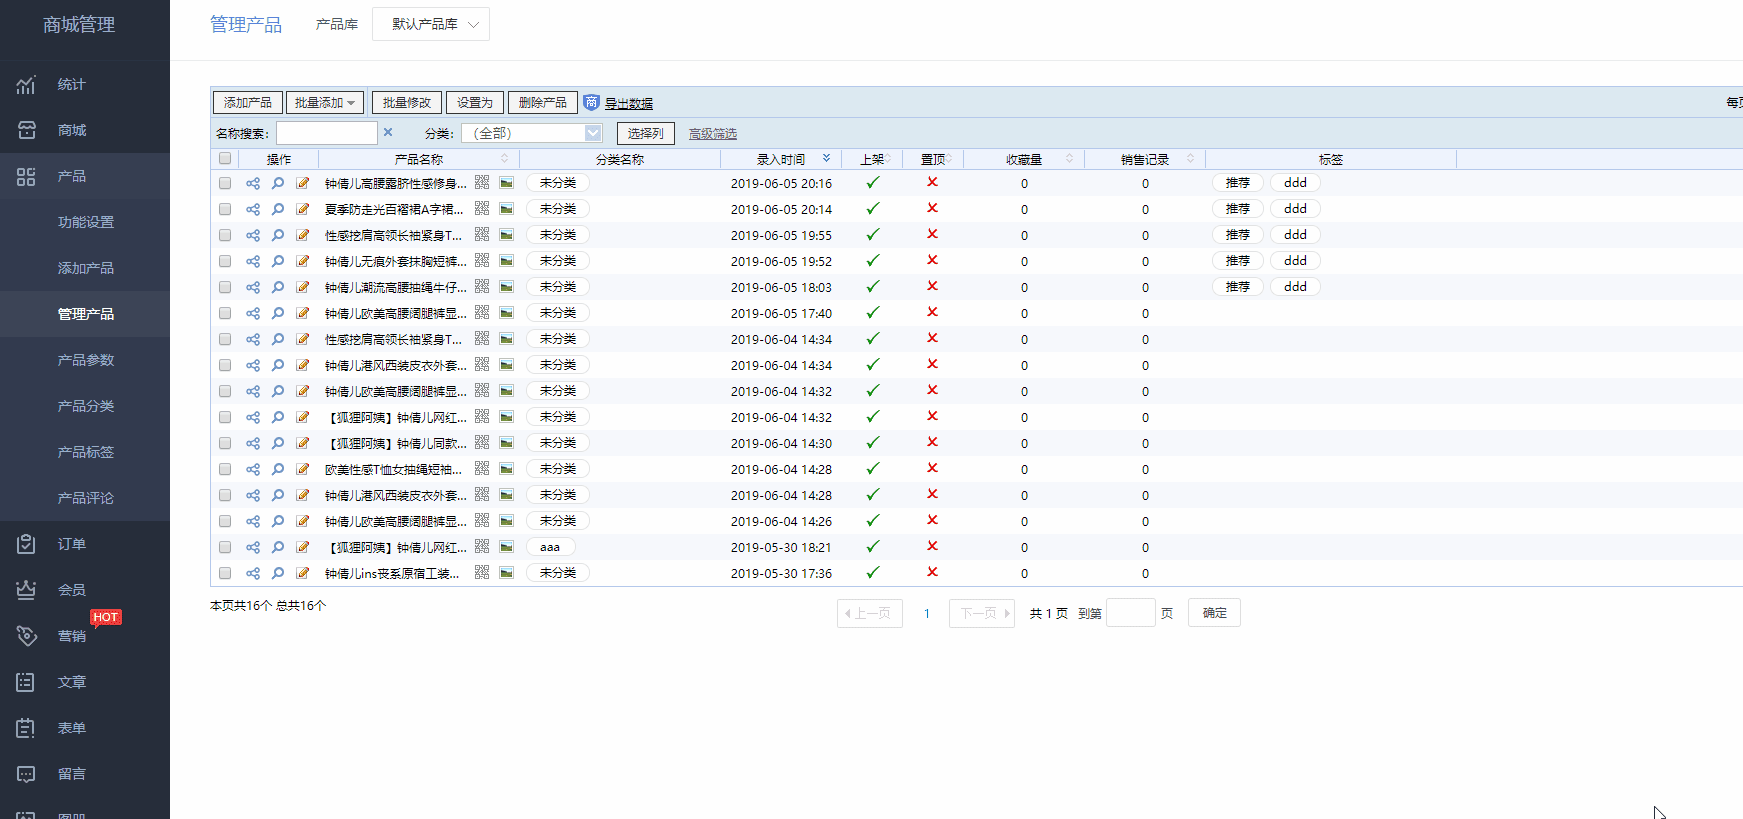Check the box for 2019-06-05 20:16 product
The image size is (1743, 819).
(x=225, y=184)
